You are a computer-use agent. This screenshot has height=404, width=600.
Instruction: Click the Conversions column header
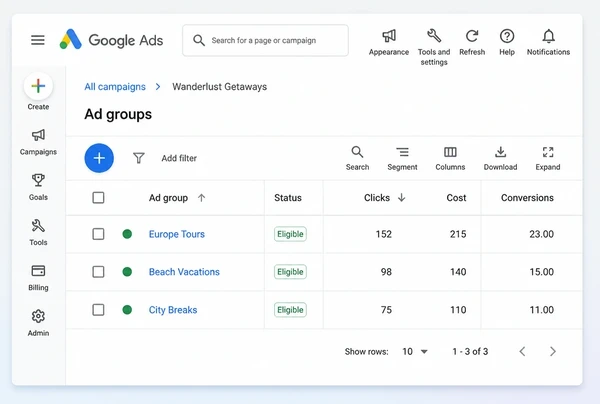527,198
